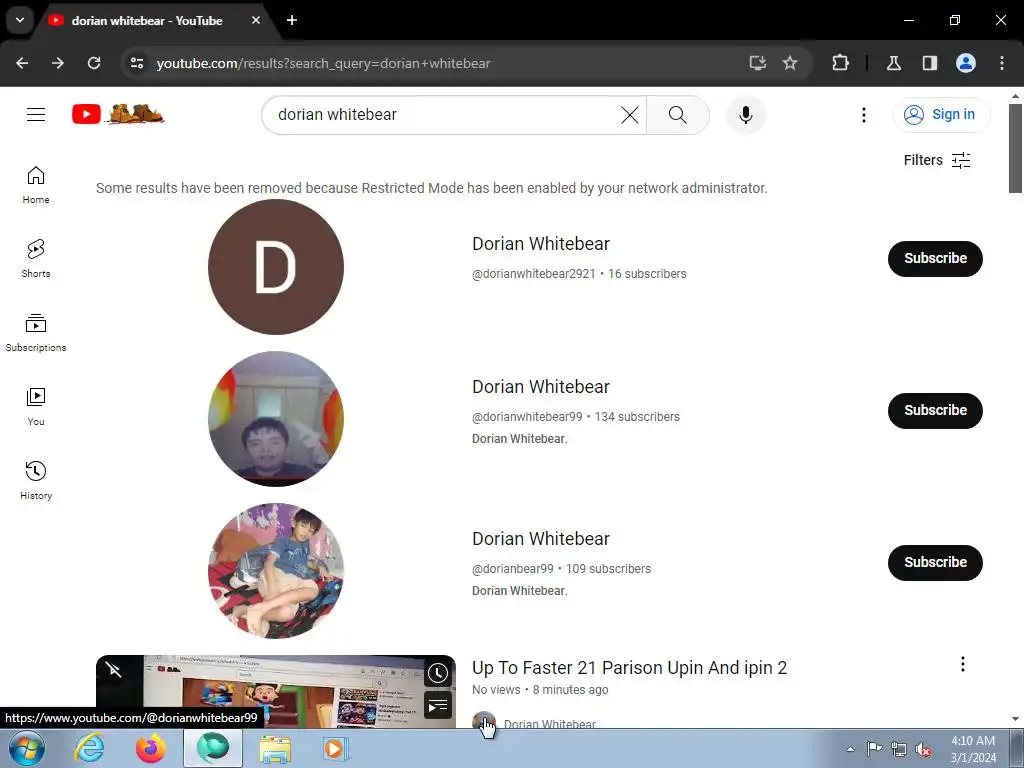Open the You section in the sidebar

[36, 407]
